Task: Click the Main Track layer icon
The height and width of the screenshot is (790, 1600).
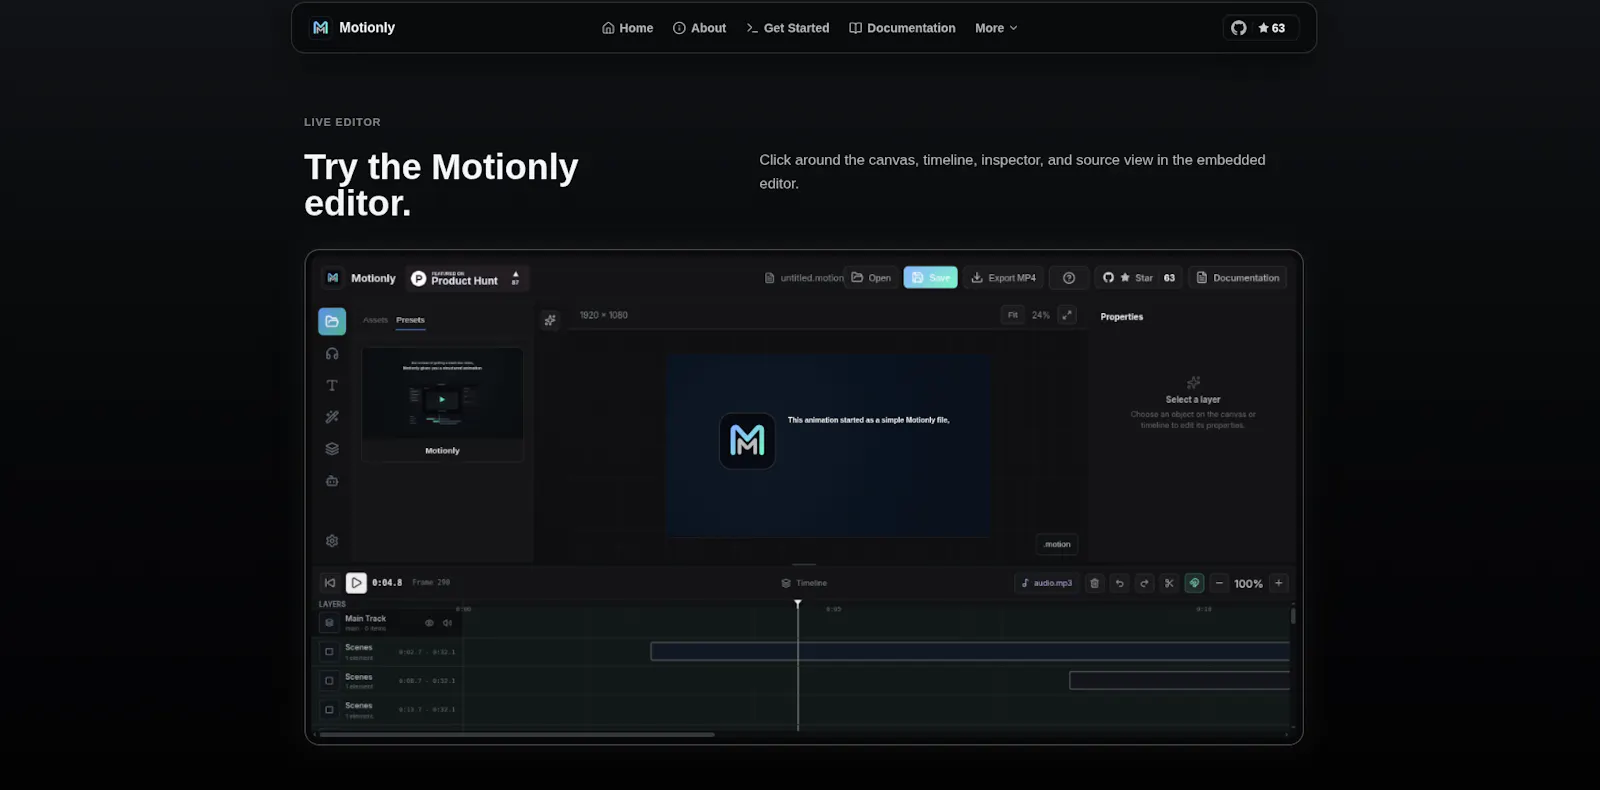Action: [x=329, y=623]
